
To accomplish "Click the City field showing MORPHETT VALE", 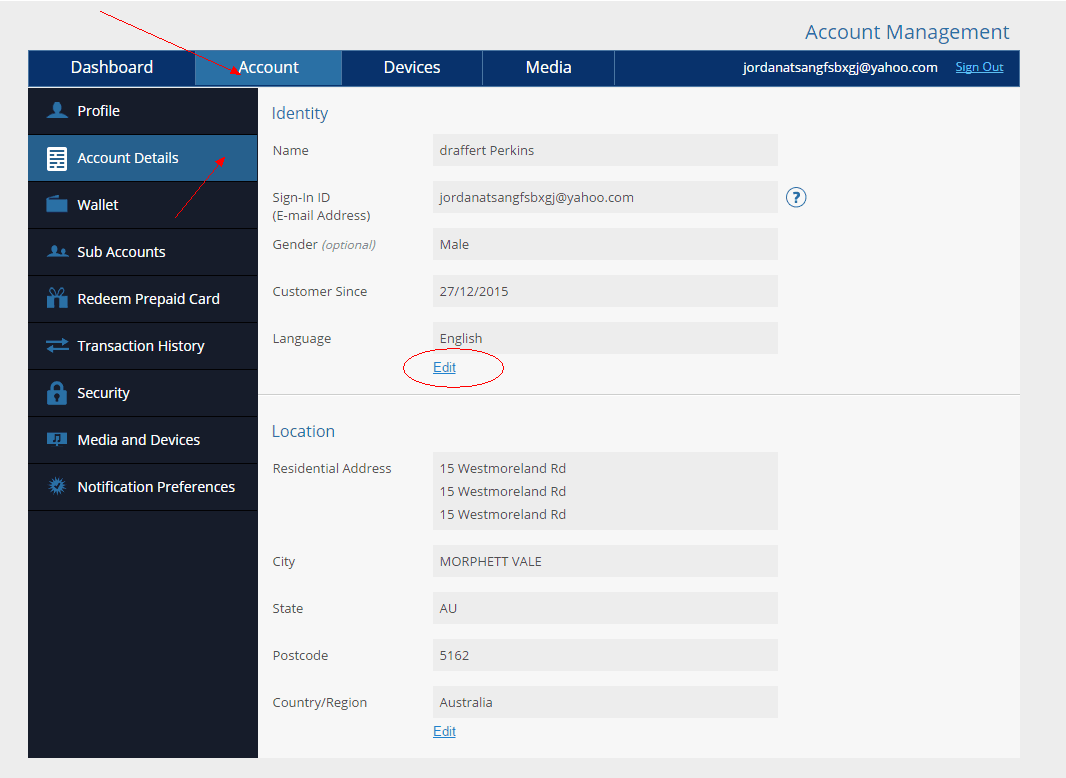I will click(x=605, y=561).
